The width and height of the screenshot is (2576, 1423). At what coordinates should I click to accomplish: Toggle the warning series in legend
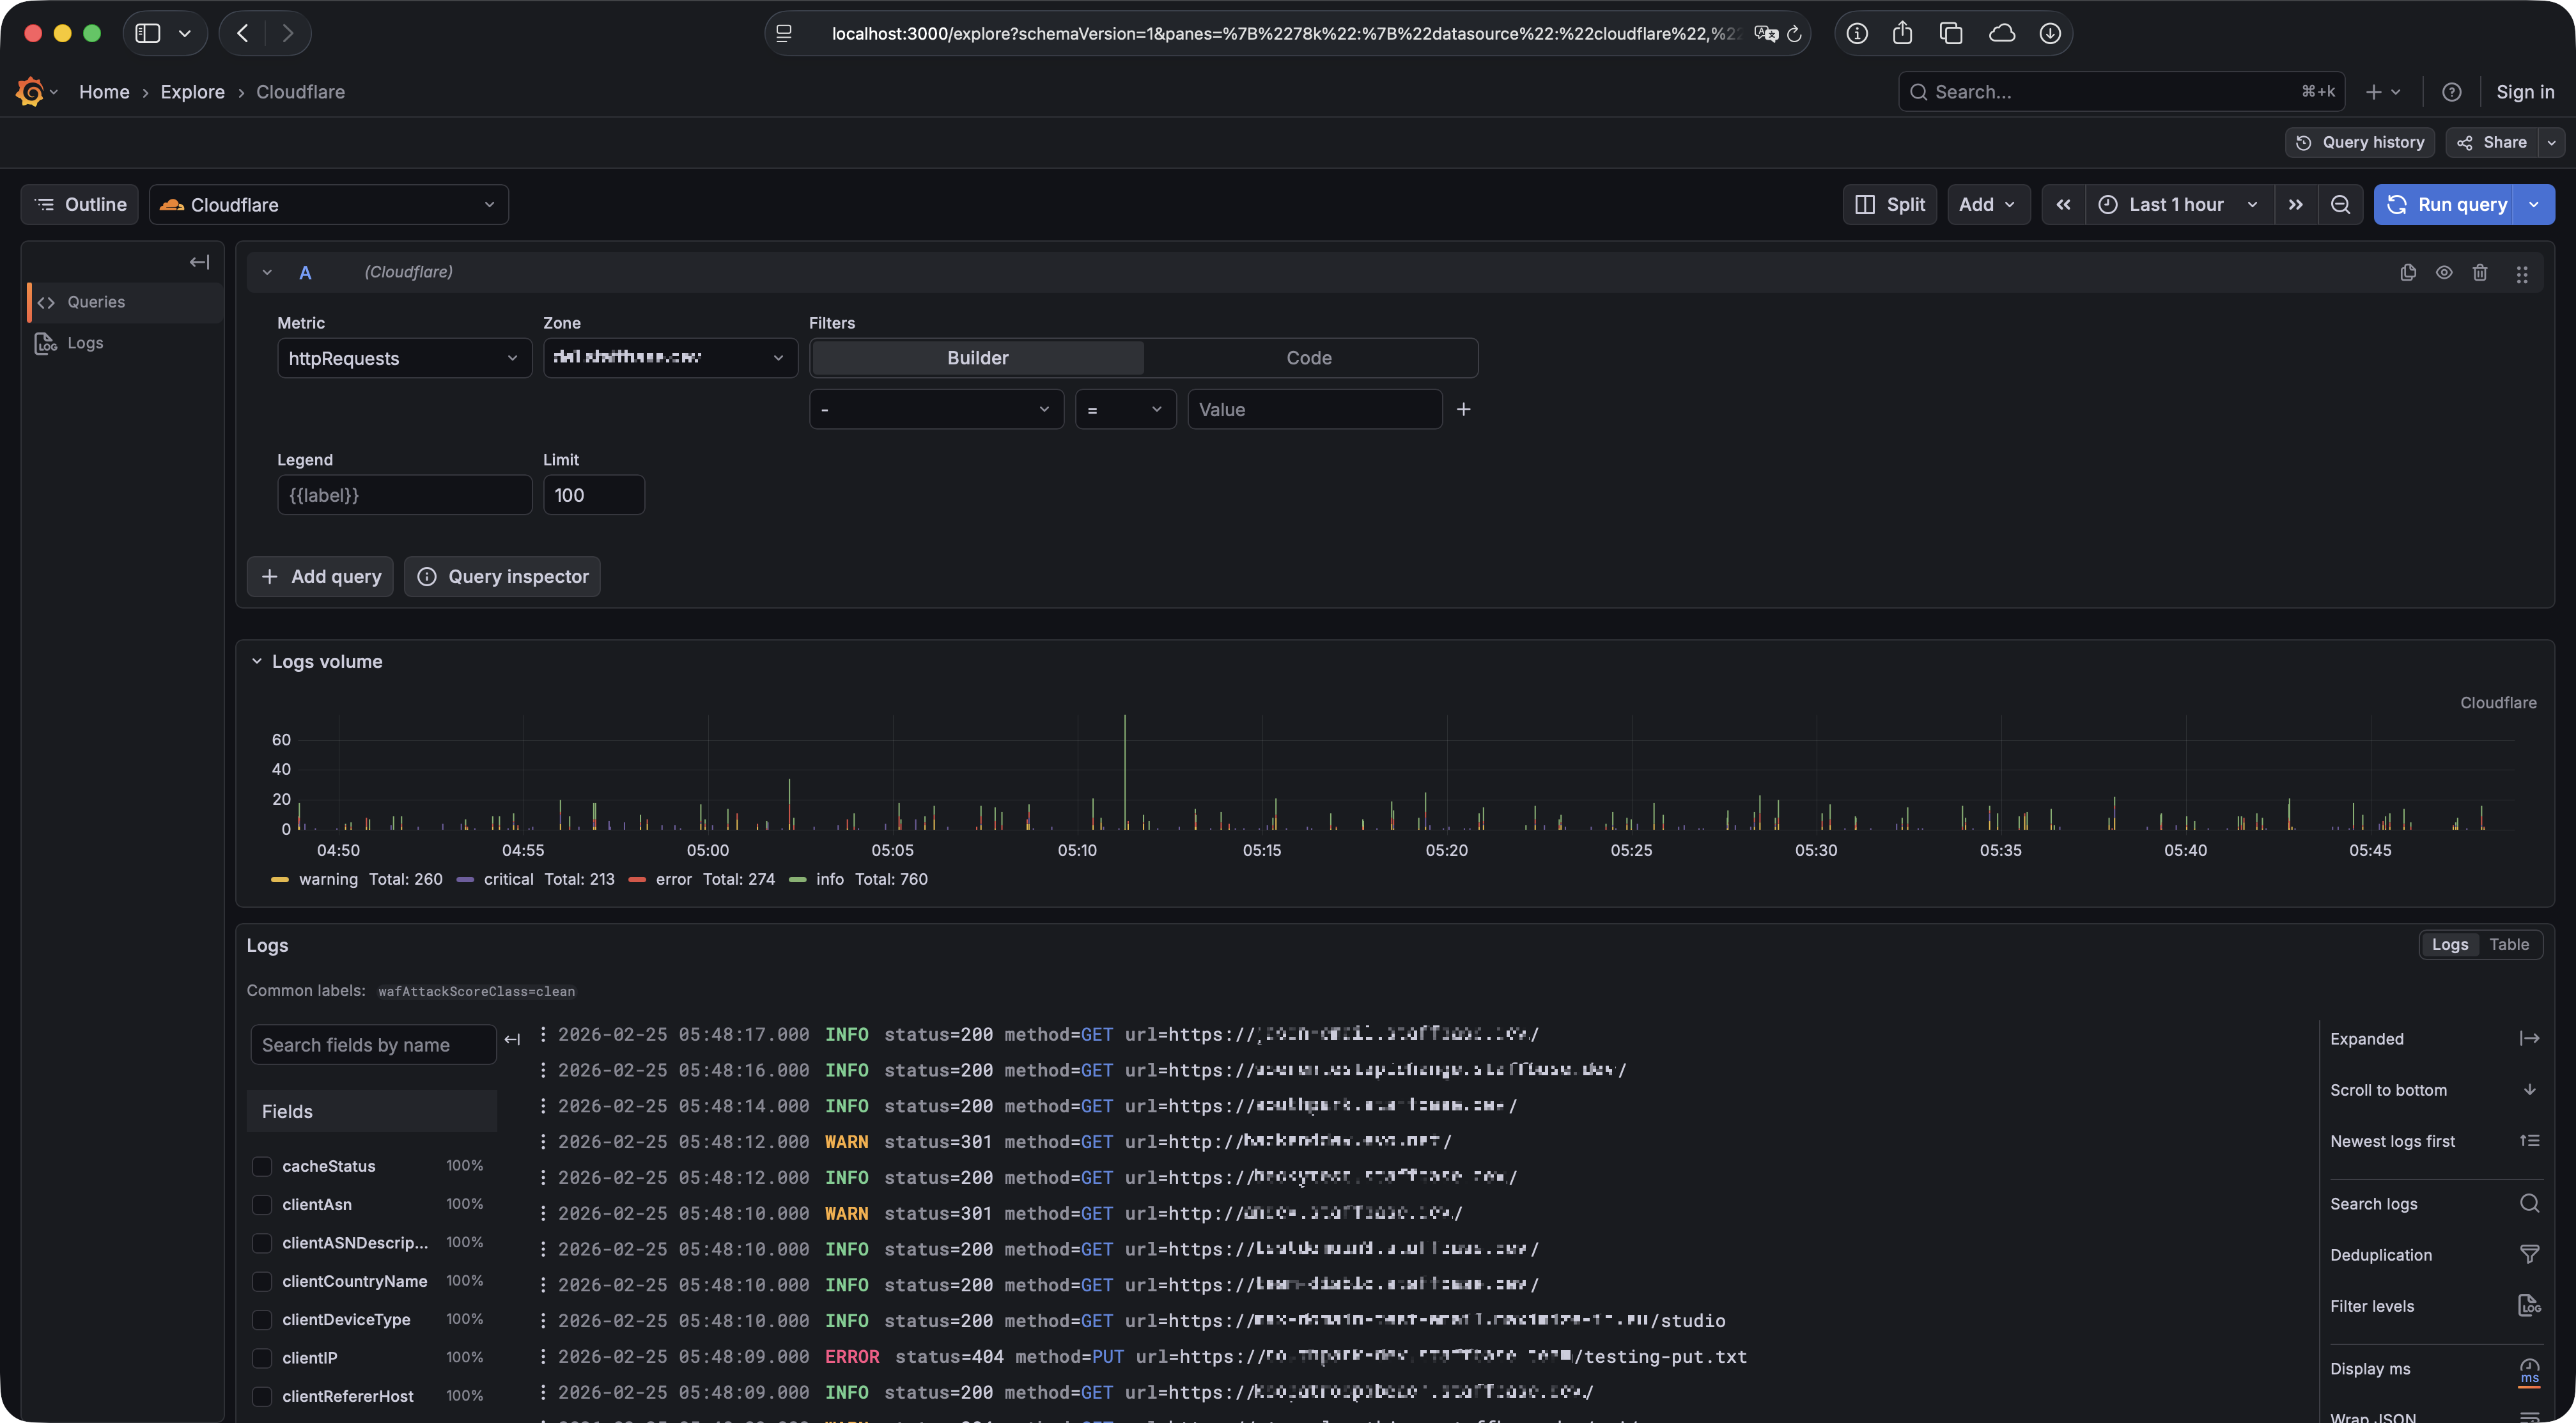pos(328,879)
